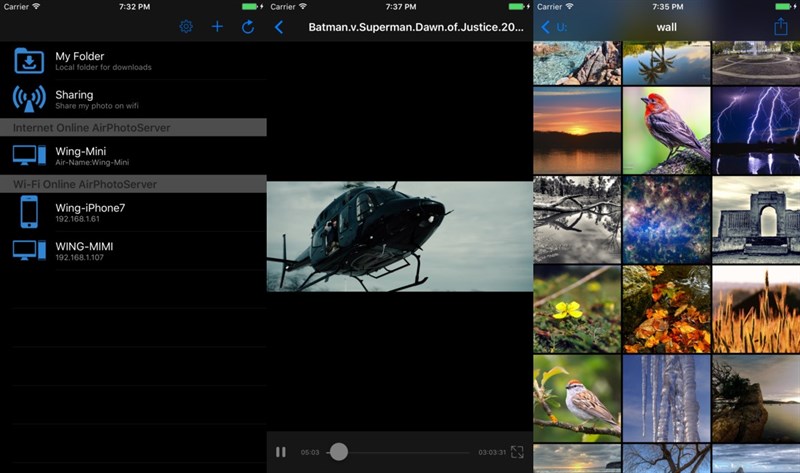This screenshot has width=800, height=473.
Task: Open the circular plaza fountain photo
Action: click(756, 63)
